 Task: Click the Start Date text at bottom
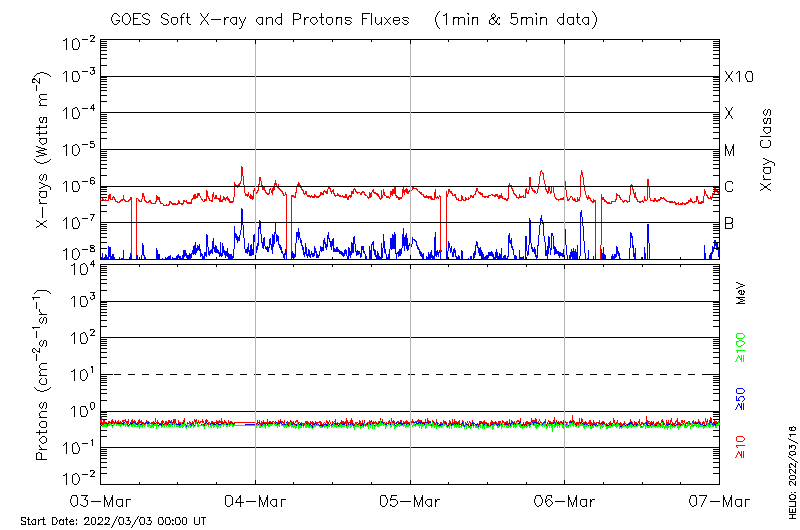click(x=113, y=521)
